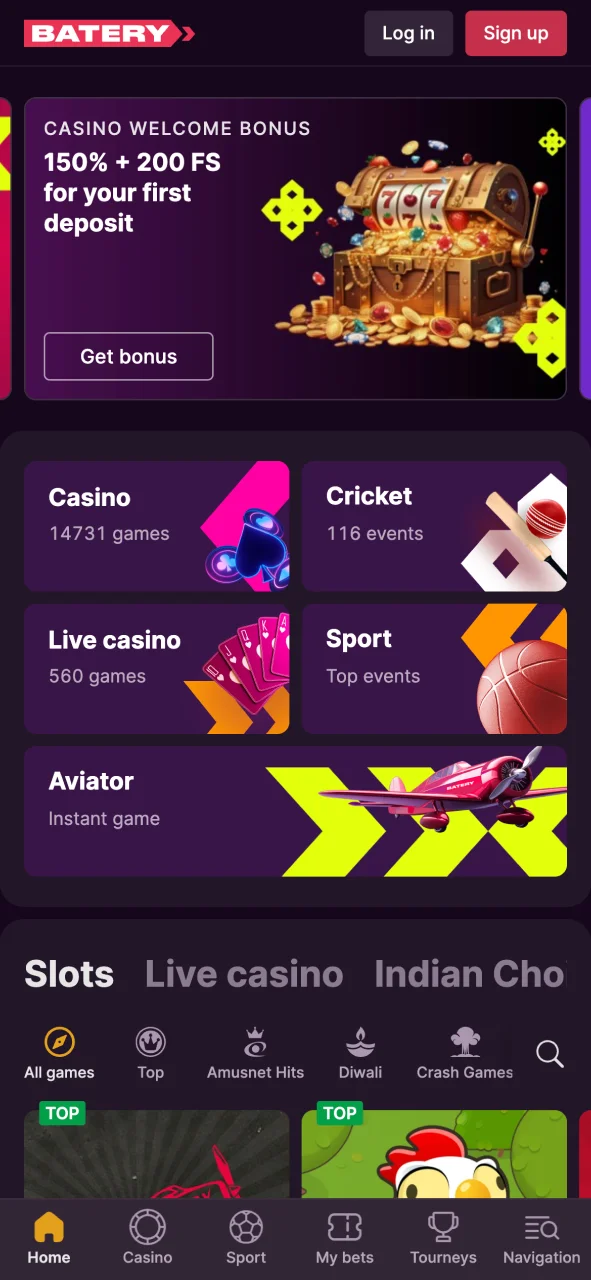
Task: Tap the Get bonus button
Action: coord(128,356)
